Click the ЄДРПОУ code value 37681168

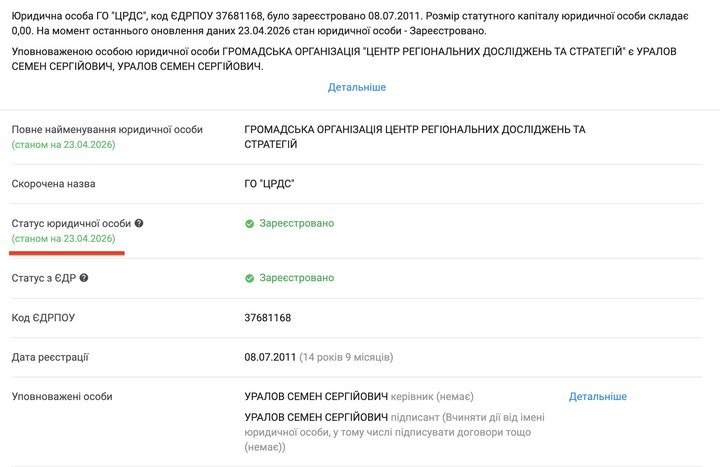[268, 318]
